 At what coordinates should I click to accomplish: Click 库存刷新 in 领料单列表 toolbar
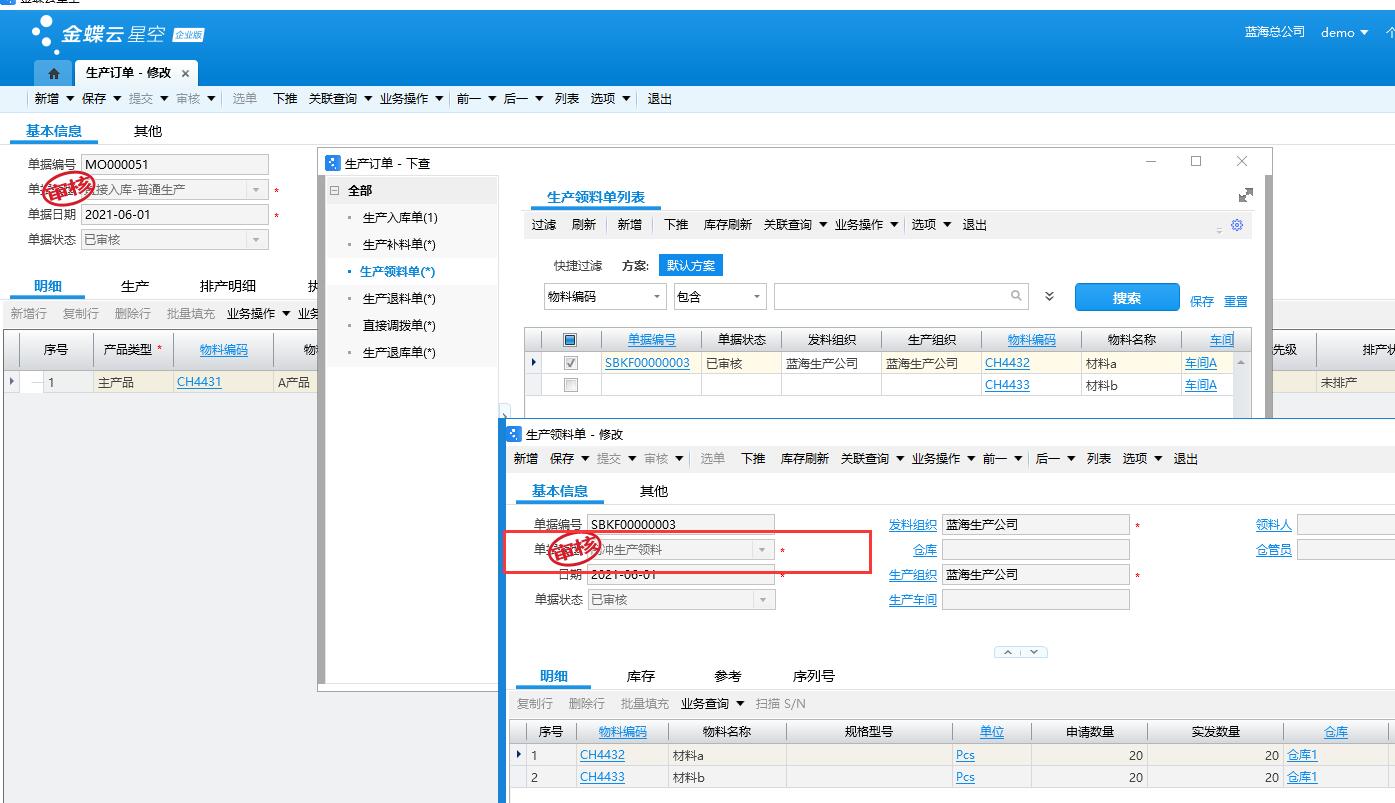728,225
